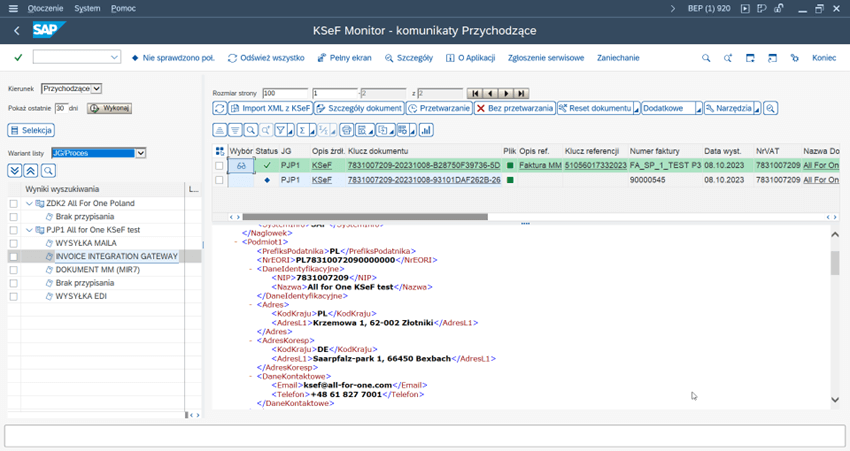Click the Import XML z KSeF button
Screen dimensions: 850x451
(x=270, y=108)
